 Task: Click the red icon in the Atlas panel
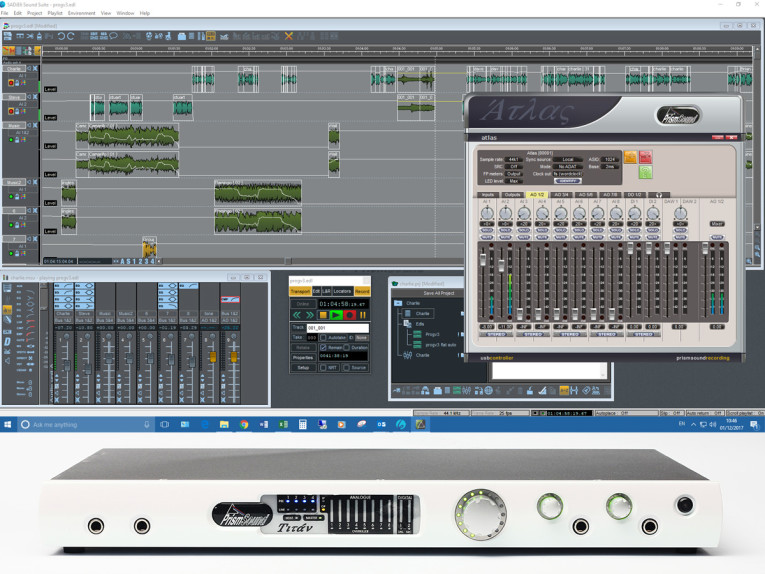(x=645, y=157)
